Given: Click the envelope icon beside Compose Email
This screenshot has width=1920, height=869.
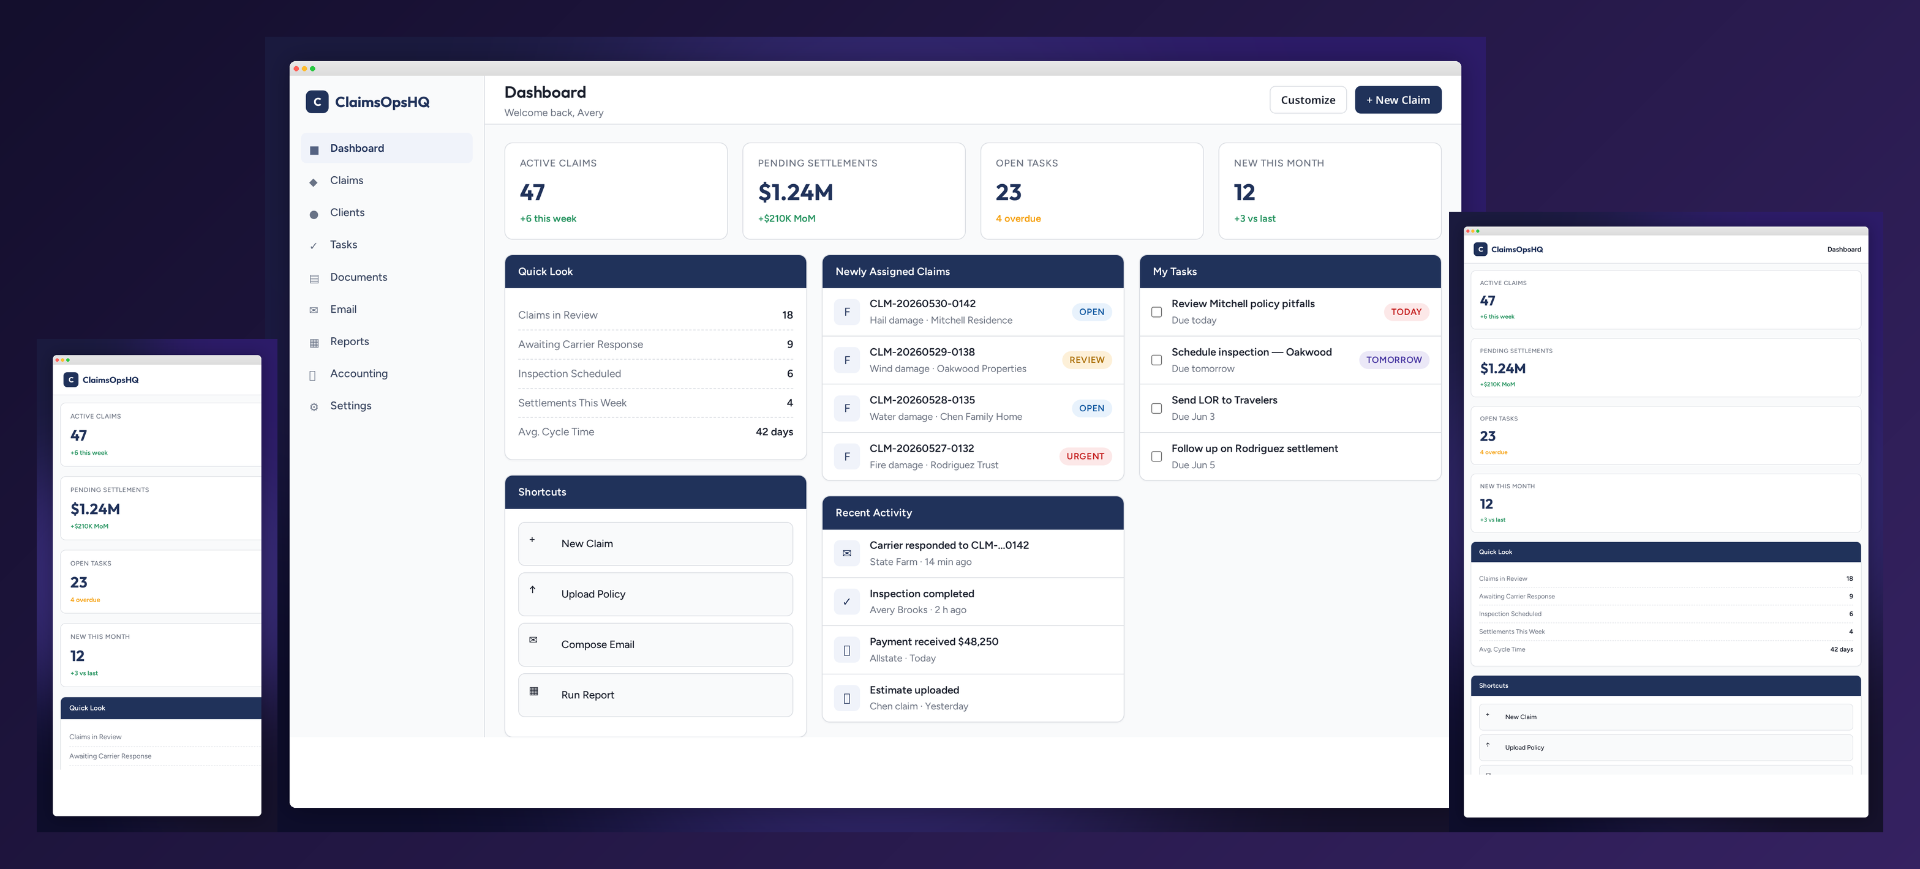Looking at the screenshot, I should pos(533,640).
